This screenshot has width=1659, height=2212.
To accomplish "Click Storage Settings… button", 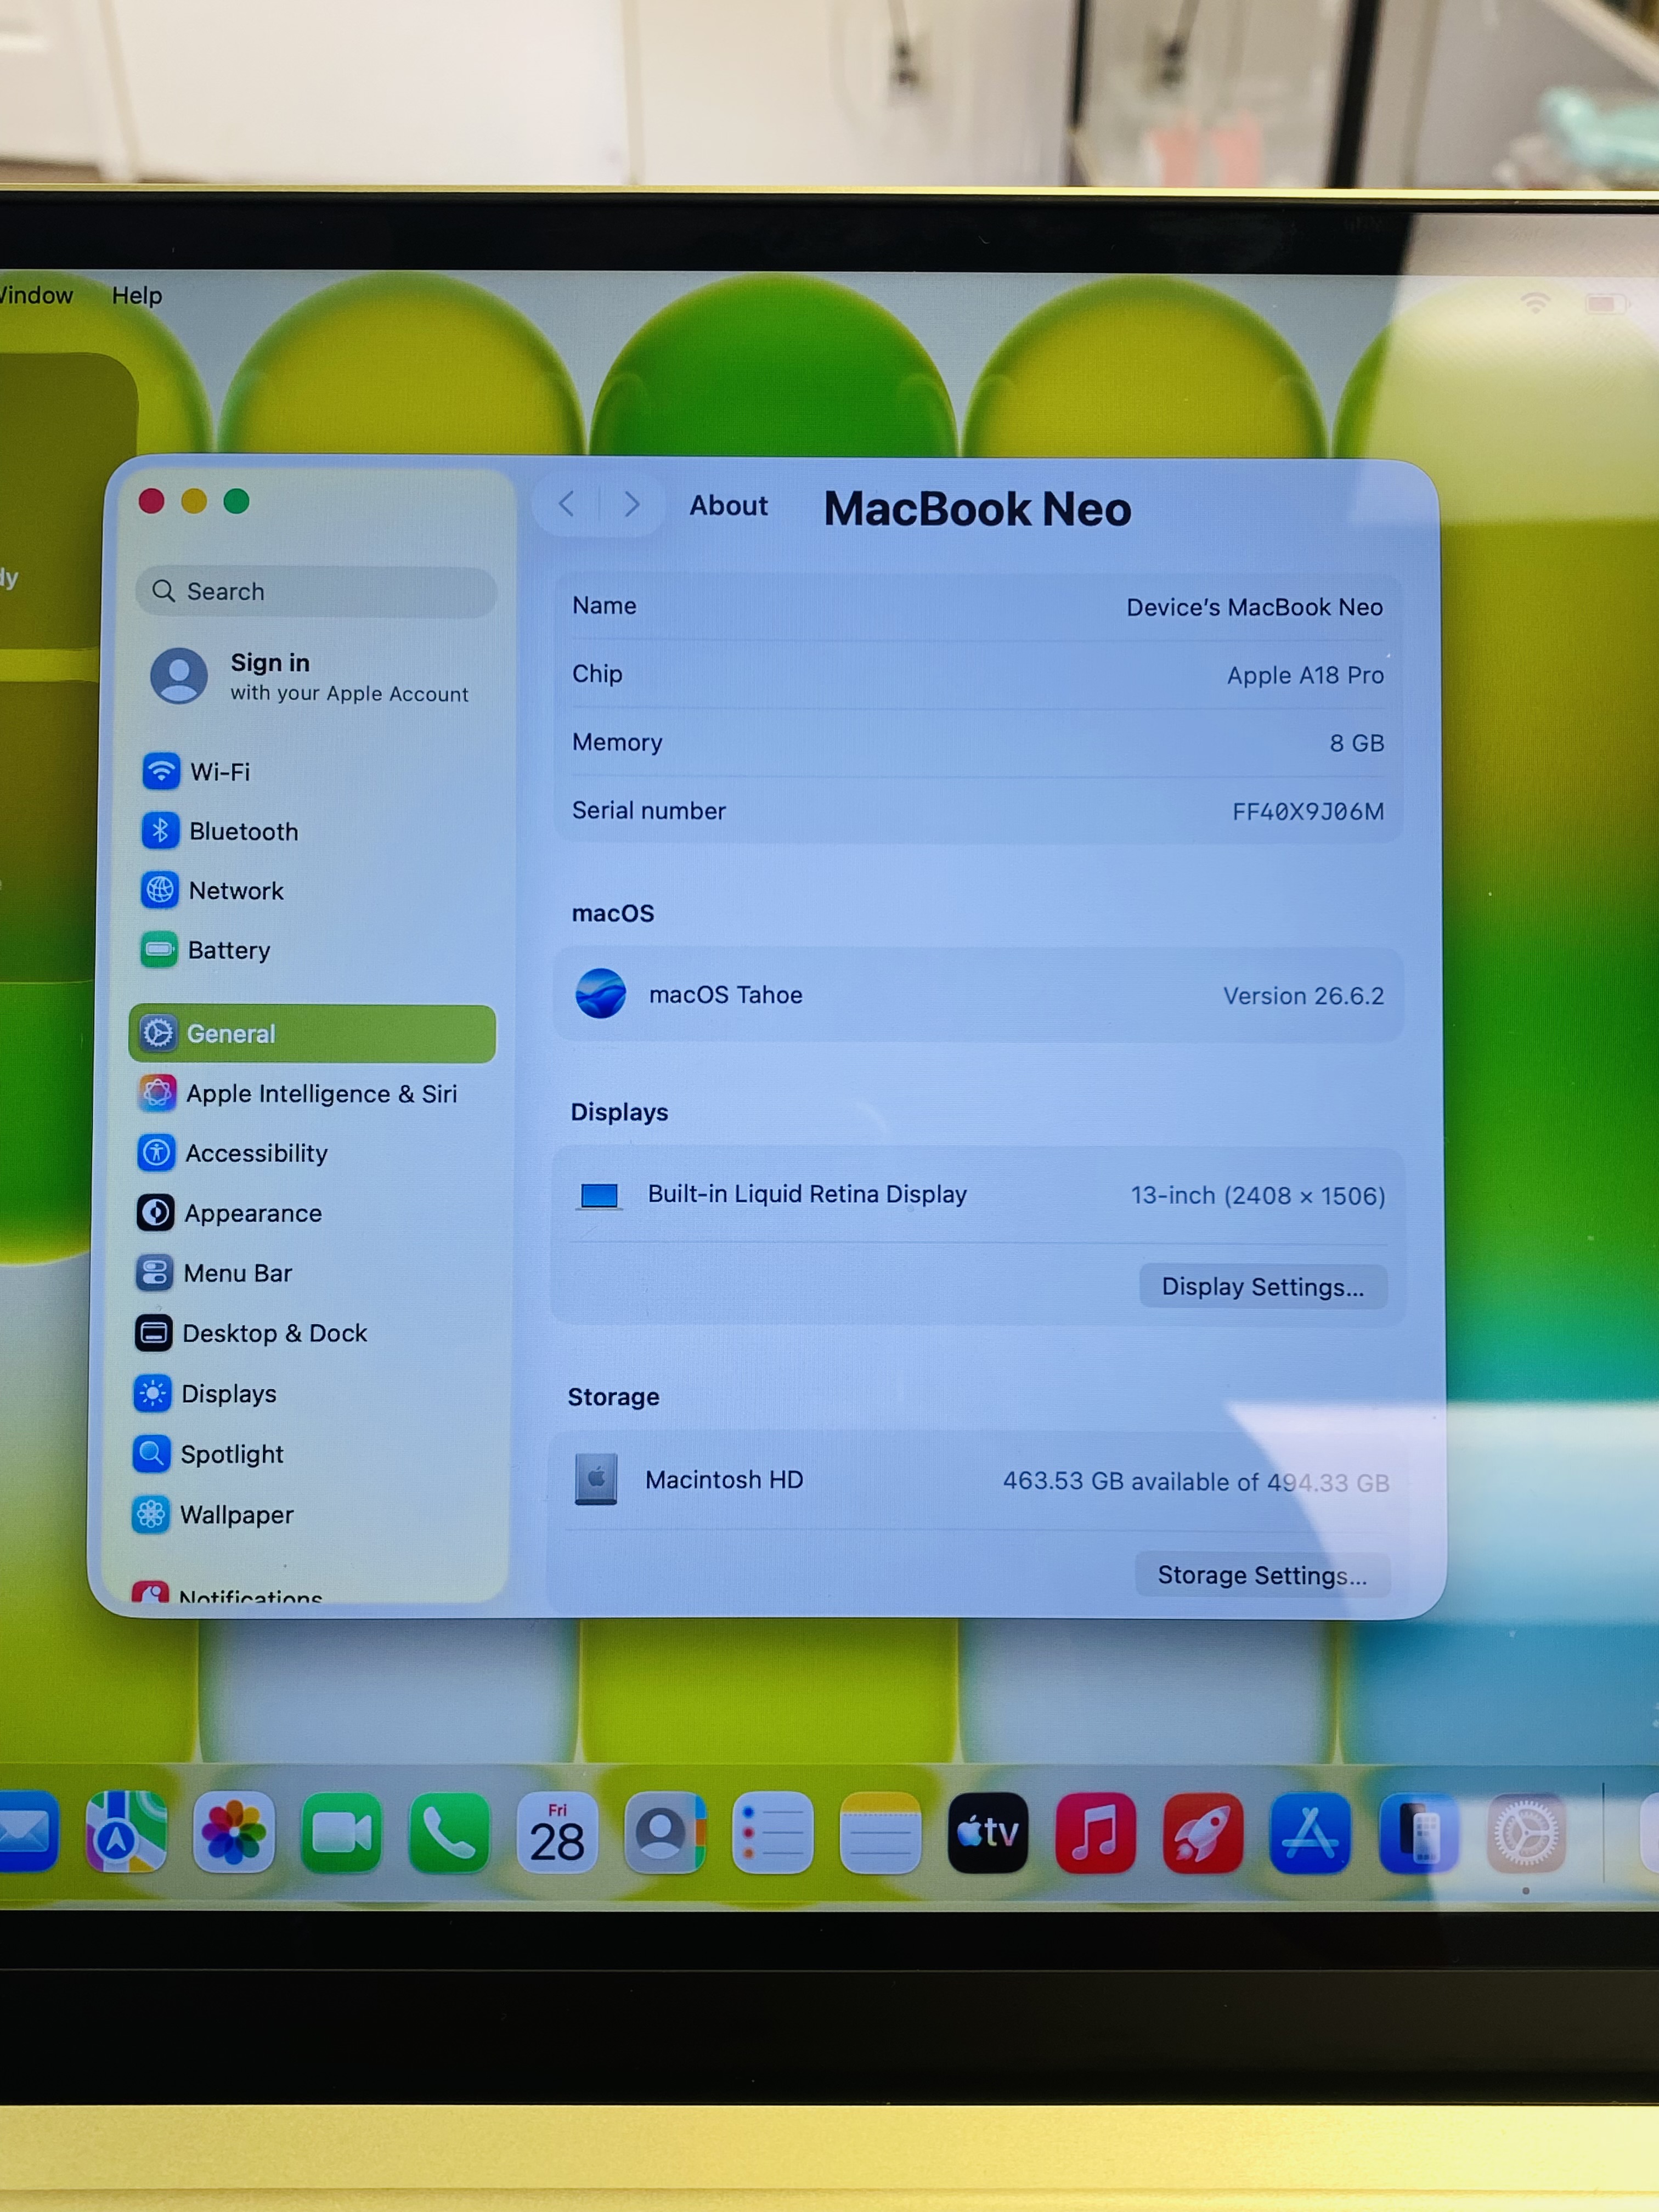I will click(x=1262, y=1575).
